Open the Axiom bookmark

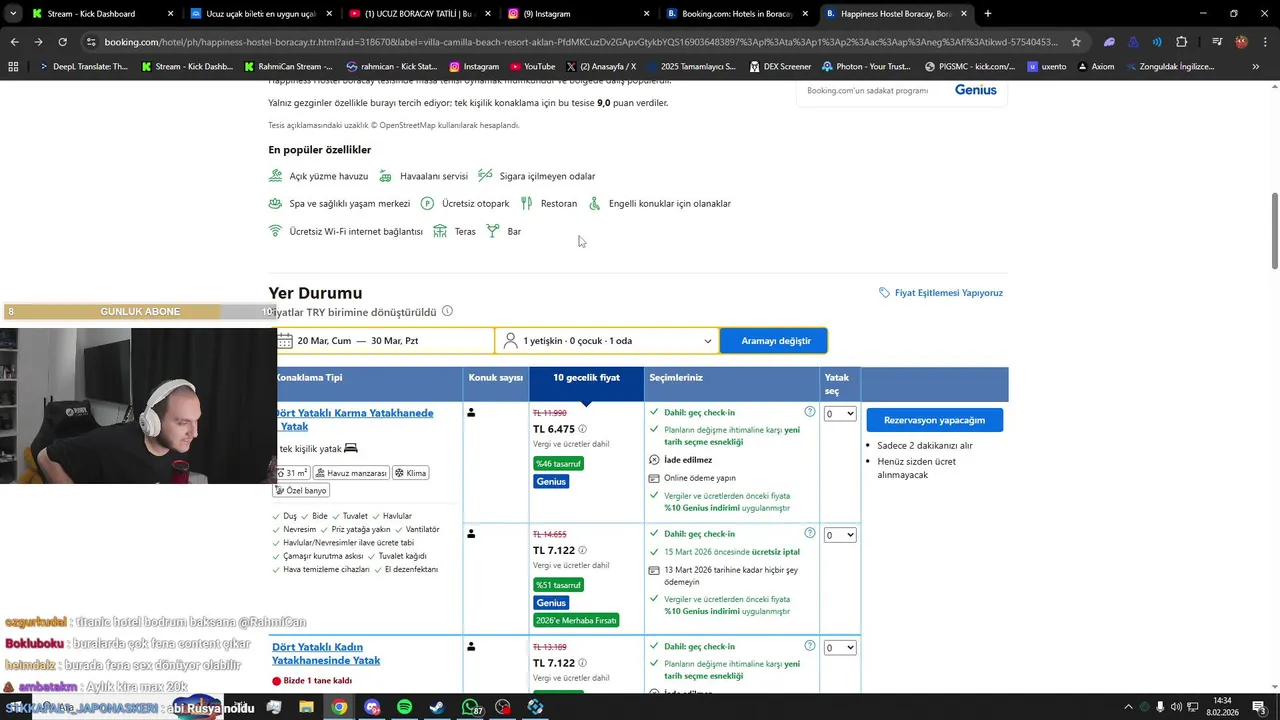[x=1094, y=66]
